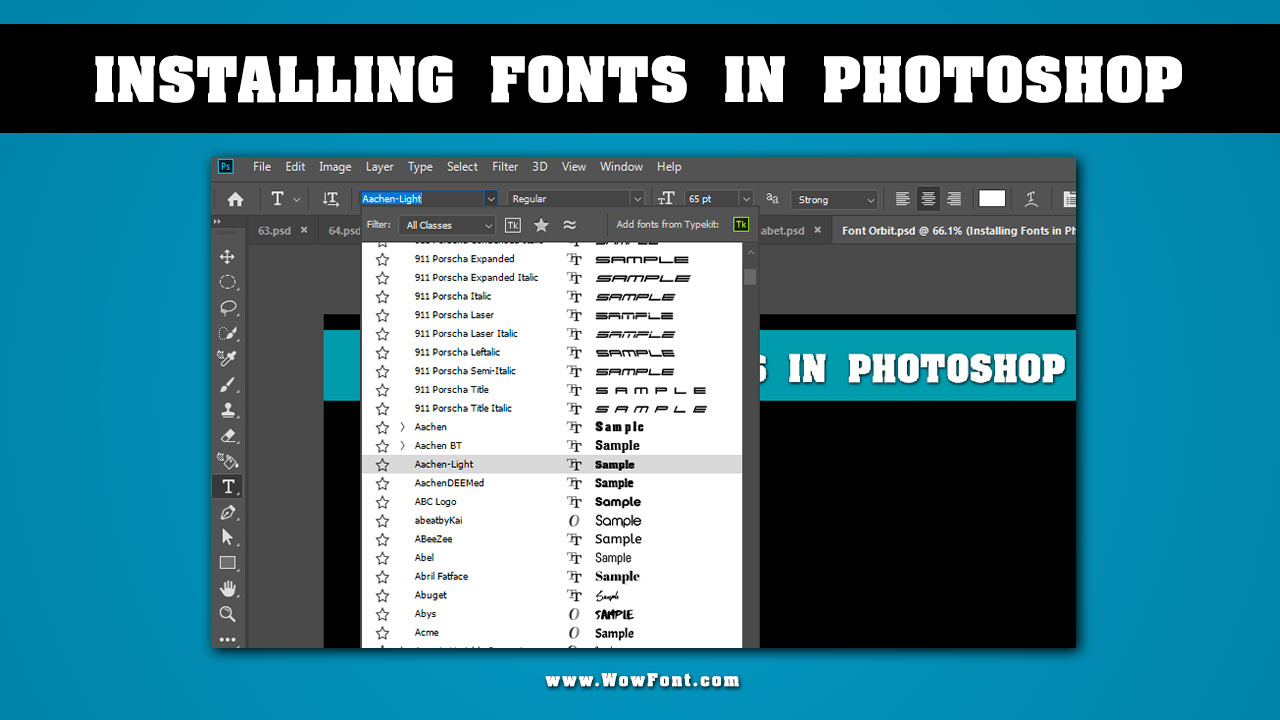Select the Path Selection tool
Screen dimensions: 1280x720
pyautogui.click(x=228, y=537)
